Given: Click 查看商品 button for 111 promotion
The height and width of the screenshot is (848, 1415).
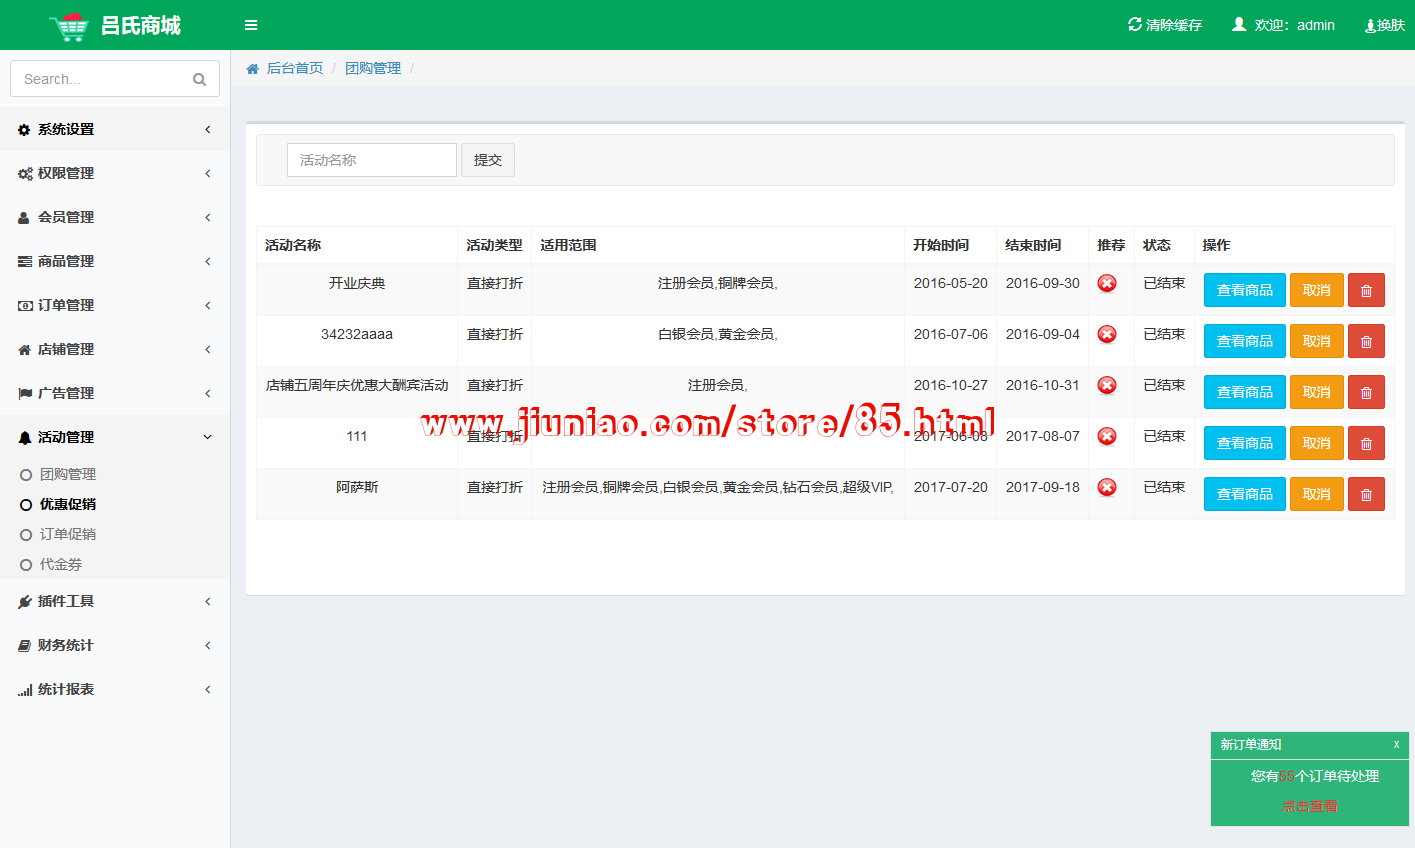Looking at the screenshot, I should coord(1244,443).
